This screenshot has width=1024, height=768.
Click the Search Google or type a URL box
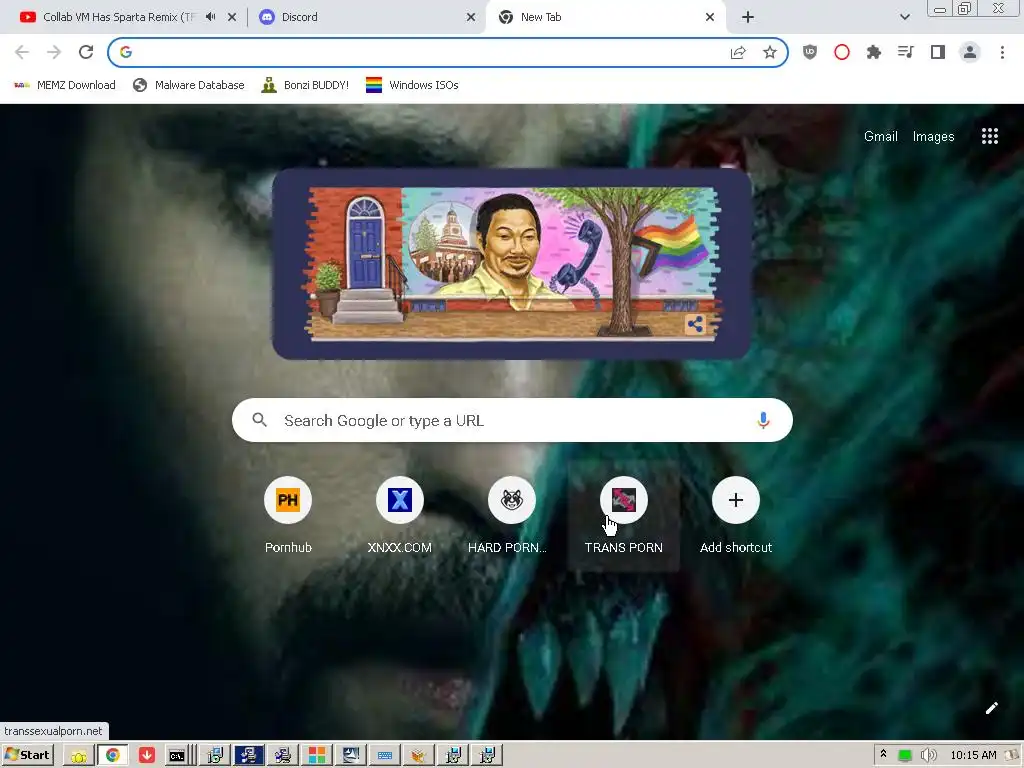(x=513, y=420)
